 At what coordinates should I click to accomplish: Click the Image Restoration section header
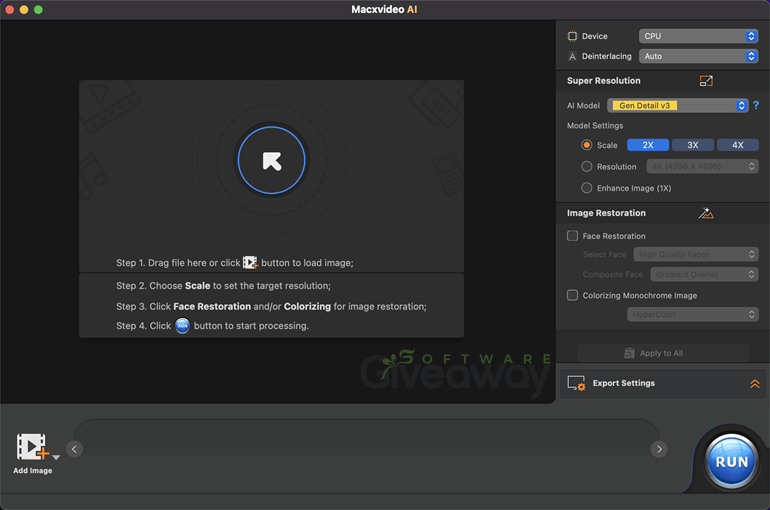(x=606, y=213)
